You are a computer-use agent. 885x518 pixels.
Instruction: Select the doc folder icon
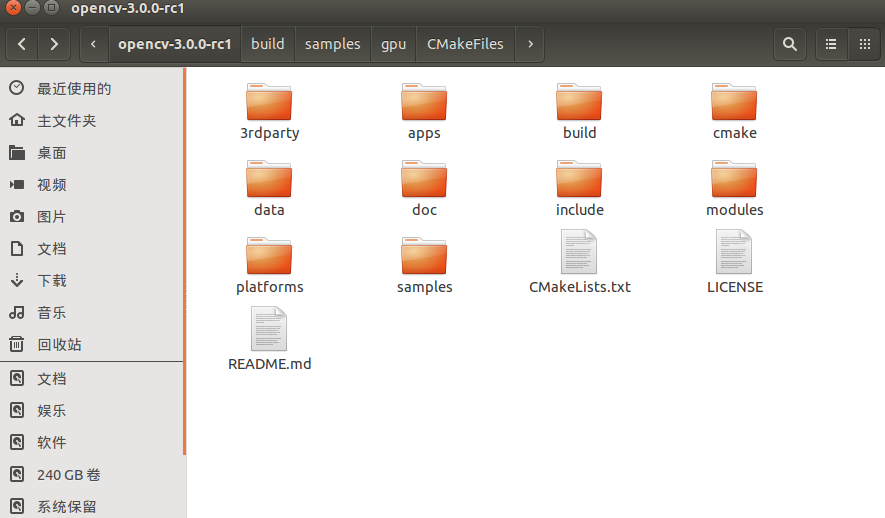[x=424, y=179]
